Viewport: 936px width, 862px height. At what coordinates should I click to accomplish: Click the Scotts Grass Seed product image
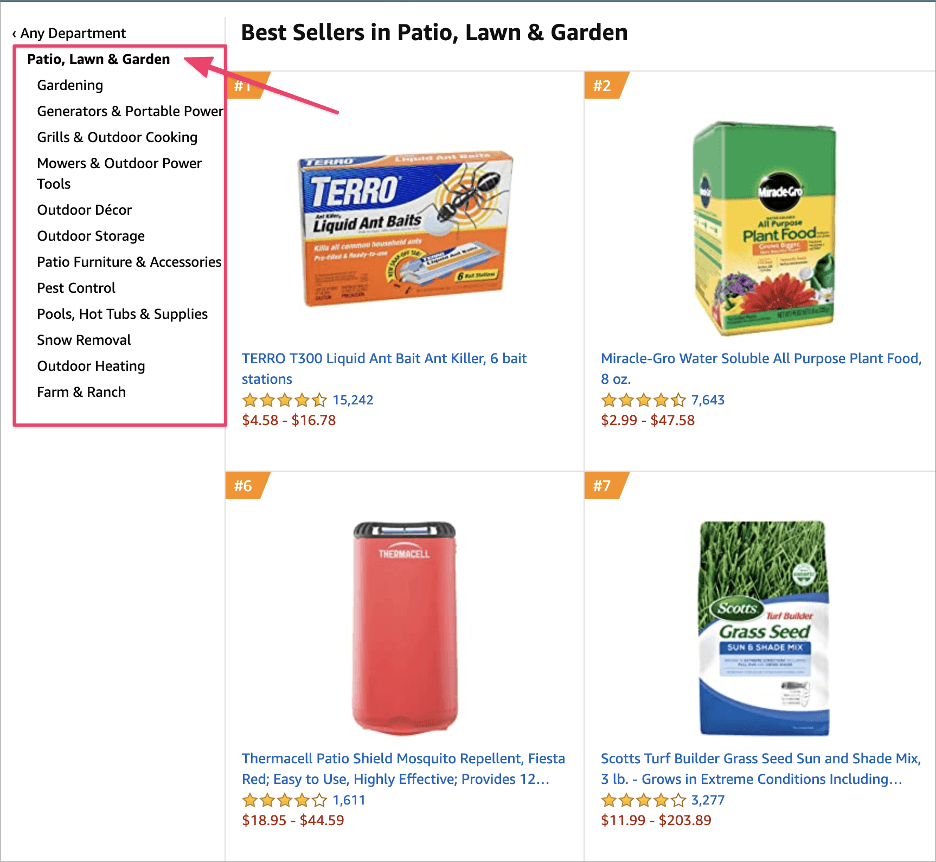(x=763, y=629)
